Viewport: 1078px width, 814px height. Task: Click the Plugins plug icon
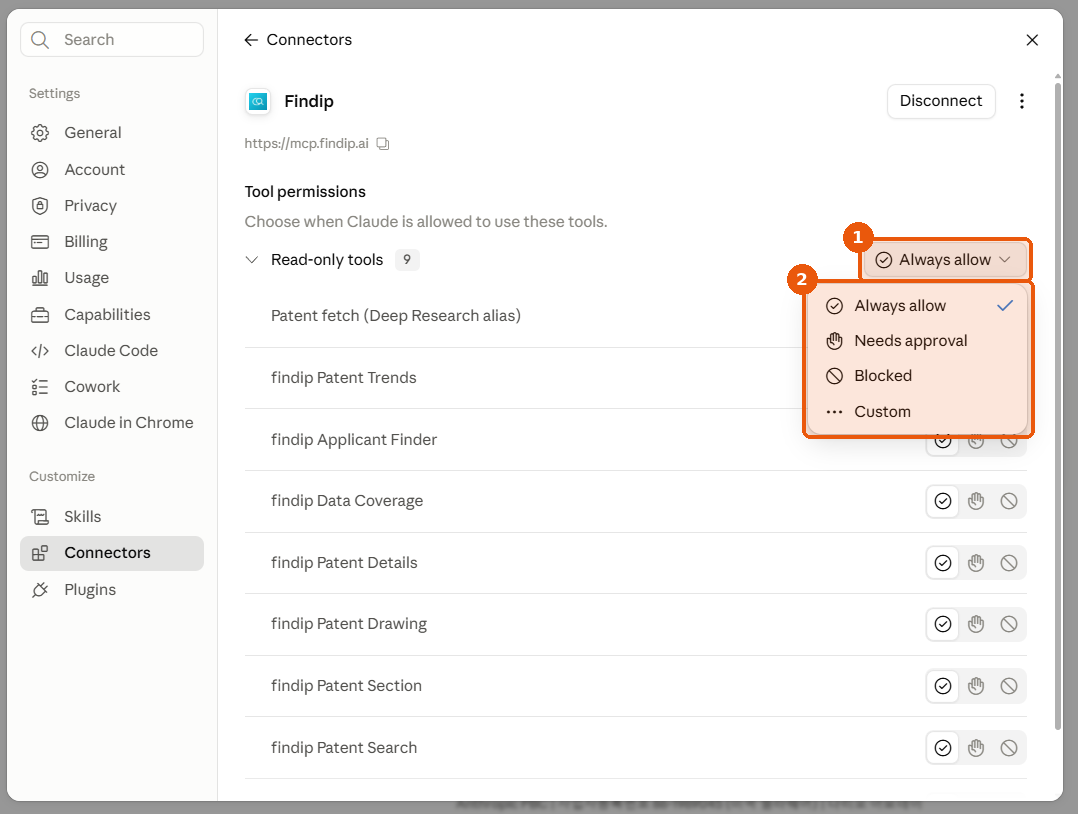[40, 590]
